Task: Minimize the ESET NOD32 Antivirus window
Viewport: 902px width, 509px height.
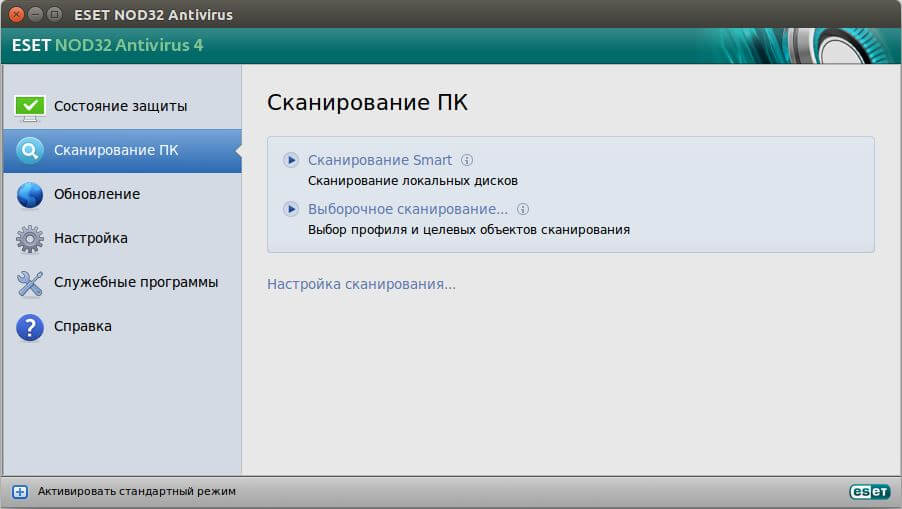Action: click(36, 14)
